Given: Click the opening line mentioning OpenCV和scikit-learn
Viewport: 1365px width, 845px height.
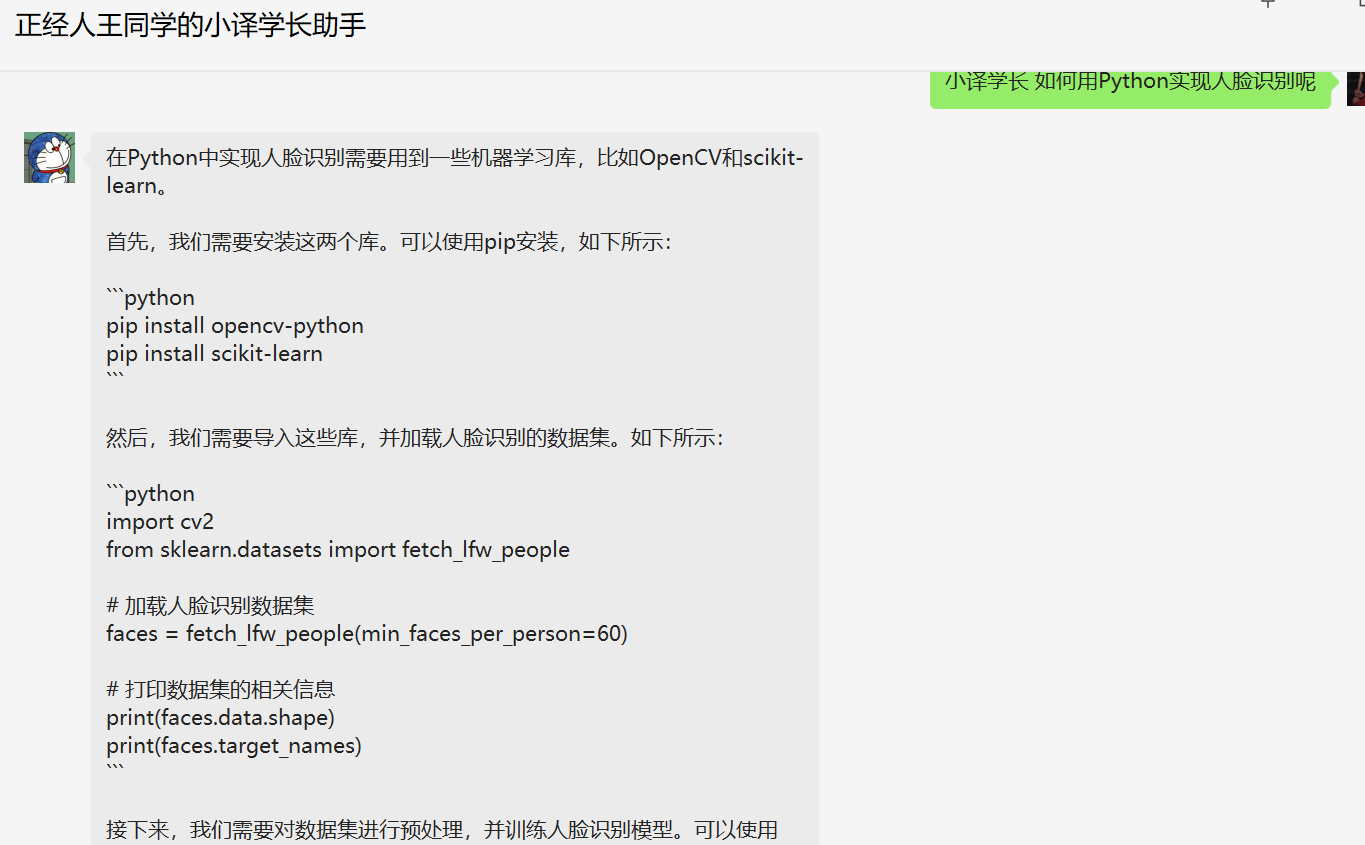Looking at the screenshot, I should click(x=455, y=172).
